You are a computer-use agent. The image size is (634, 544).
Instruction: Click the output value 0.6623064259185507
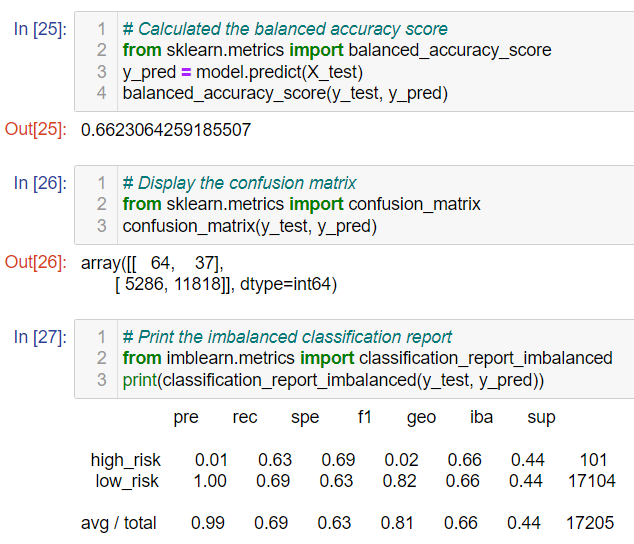166,130
